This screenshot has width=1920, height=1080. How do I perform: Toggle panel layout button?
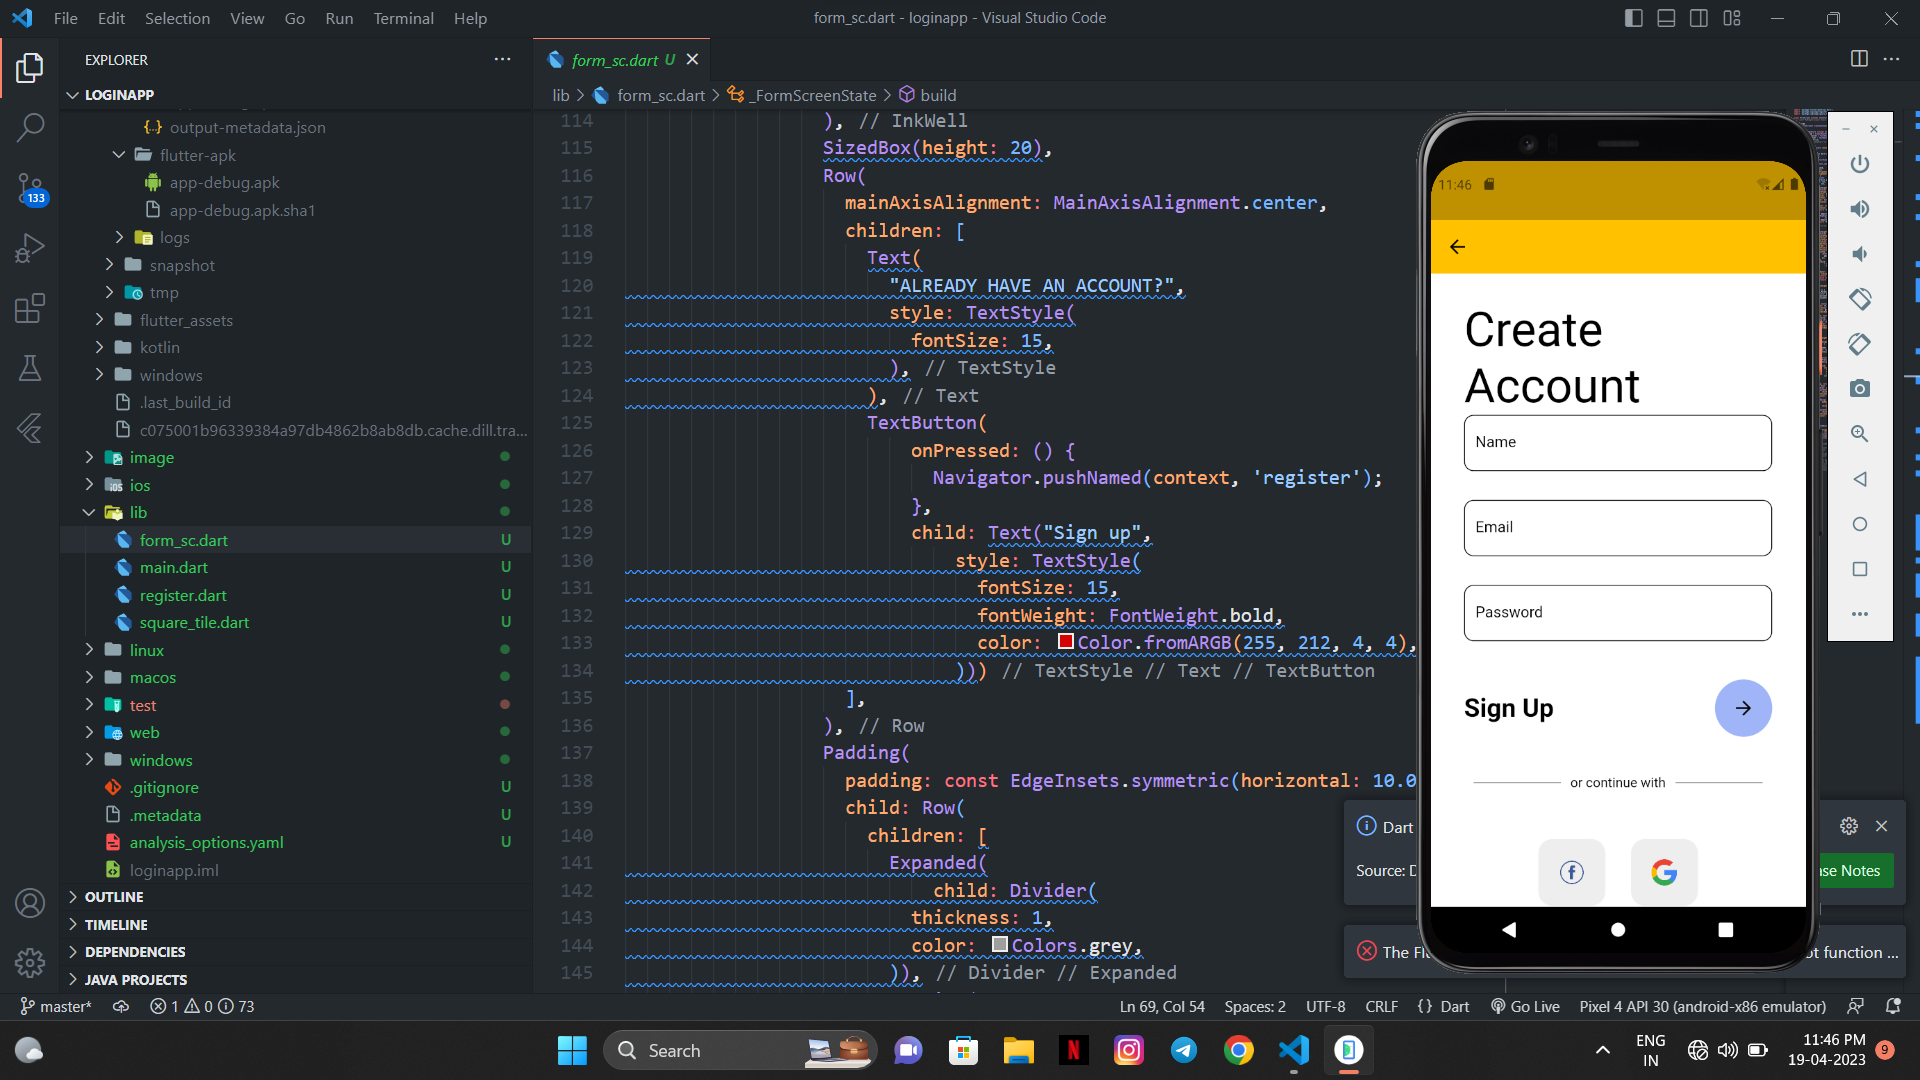click(x=1666, y=18)
